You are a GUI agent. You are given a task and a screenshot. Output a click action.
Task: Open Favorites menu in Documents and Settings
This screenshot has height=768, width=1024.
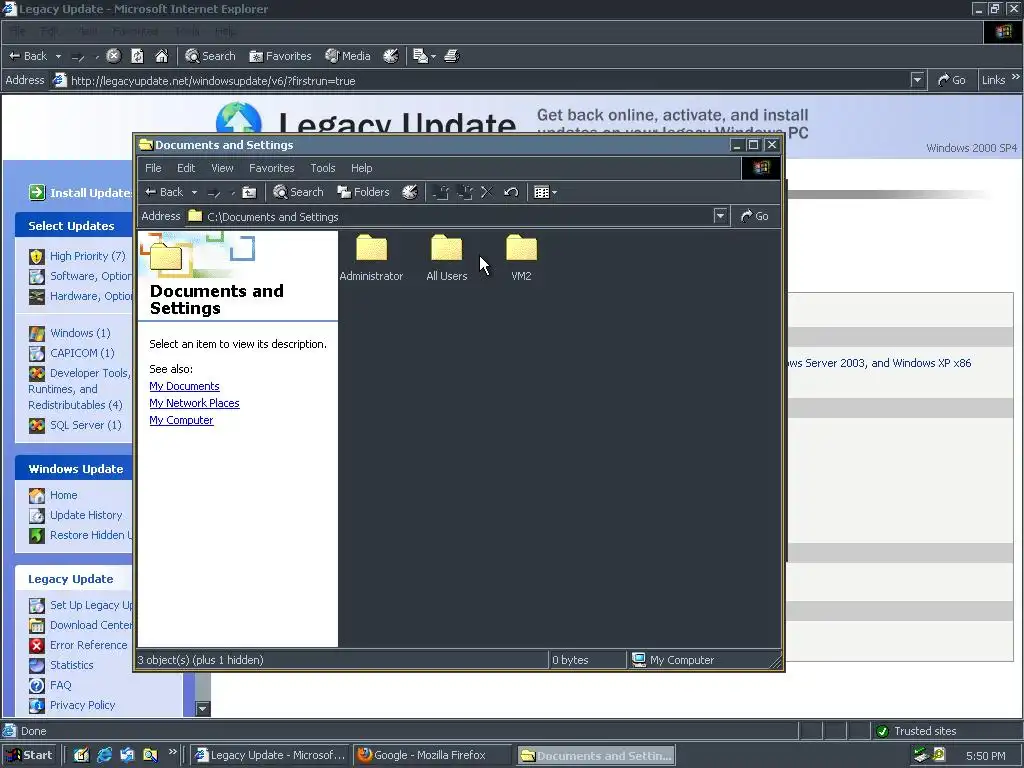click(x=272, y=168)
